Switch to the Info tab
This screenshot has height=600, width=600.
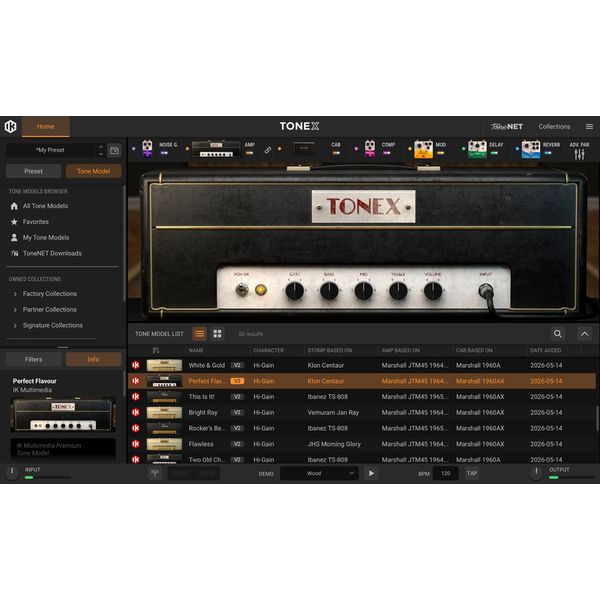click(x=93, y=359)
